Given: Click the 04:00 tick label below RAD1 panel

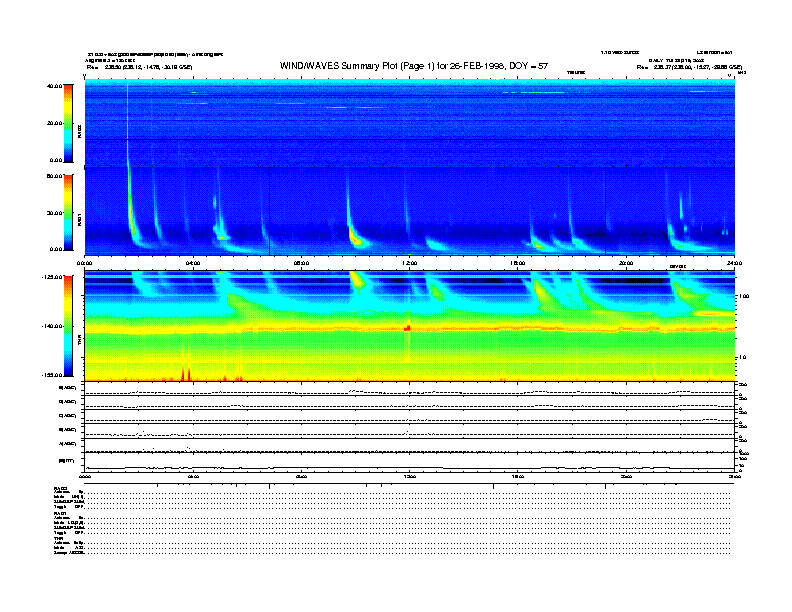Looking at the screenshot, I should (x=193, y=263).
